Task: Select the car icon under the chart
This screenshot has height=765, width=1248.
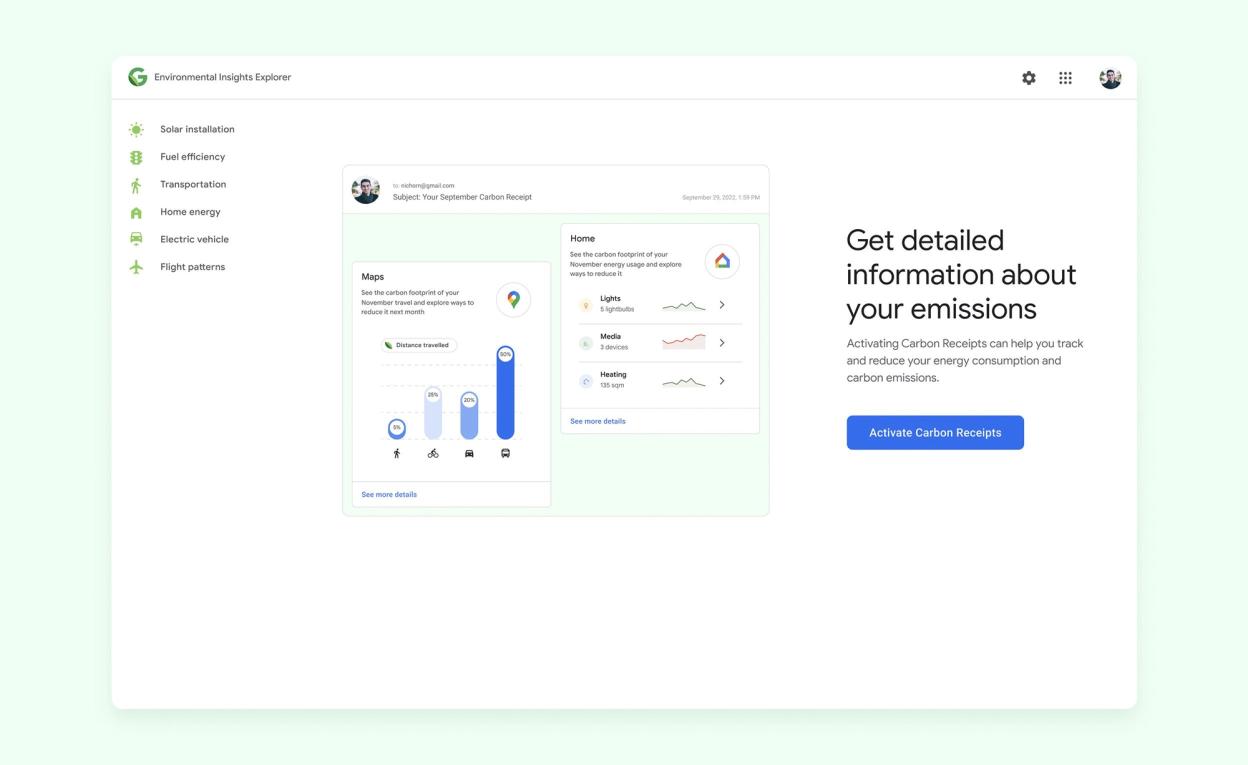Action: coord(469,453)
